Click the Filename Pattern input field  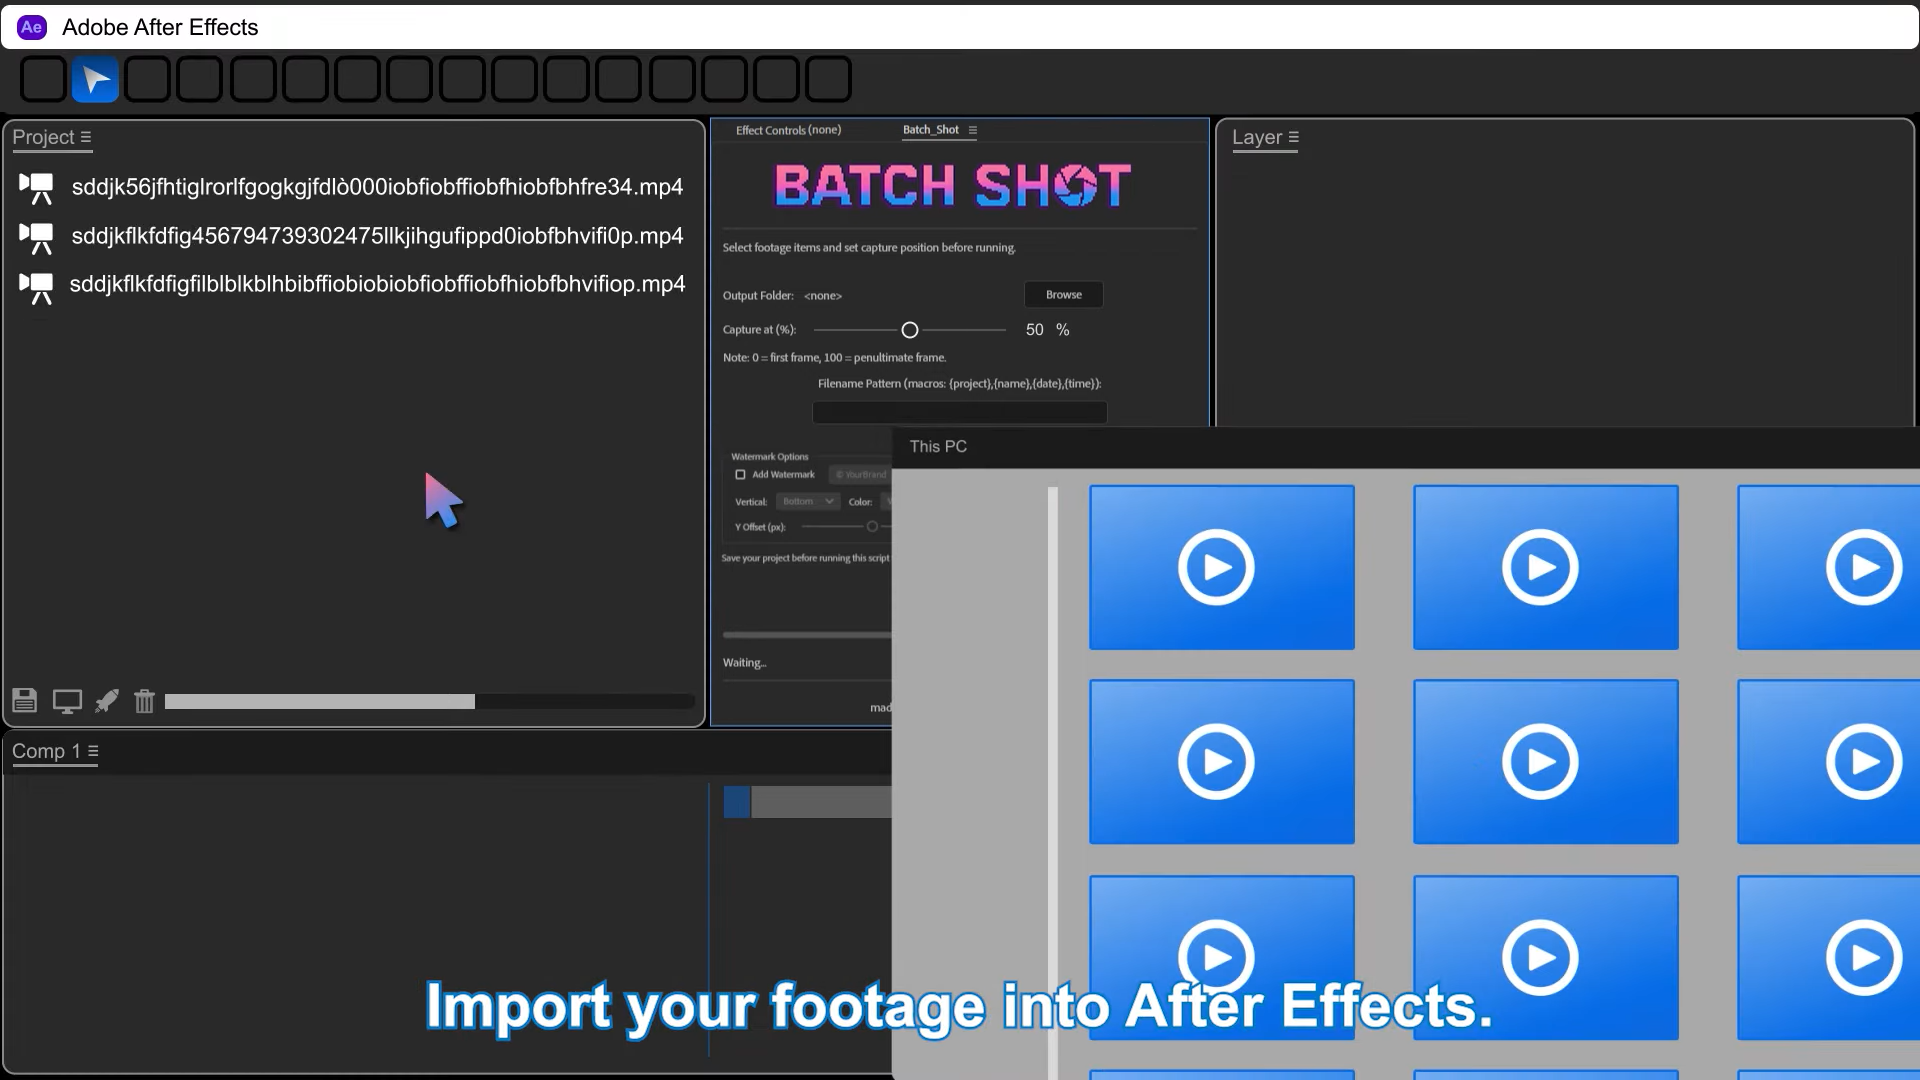tap(959, 412)
